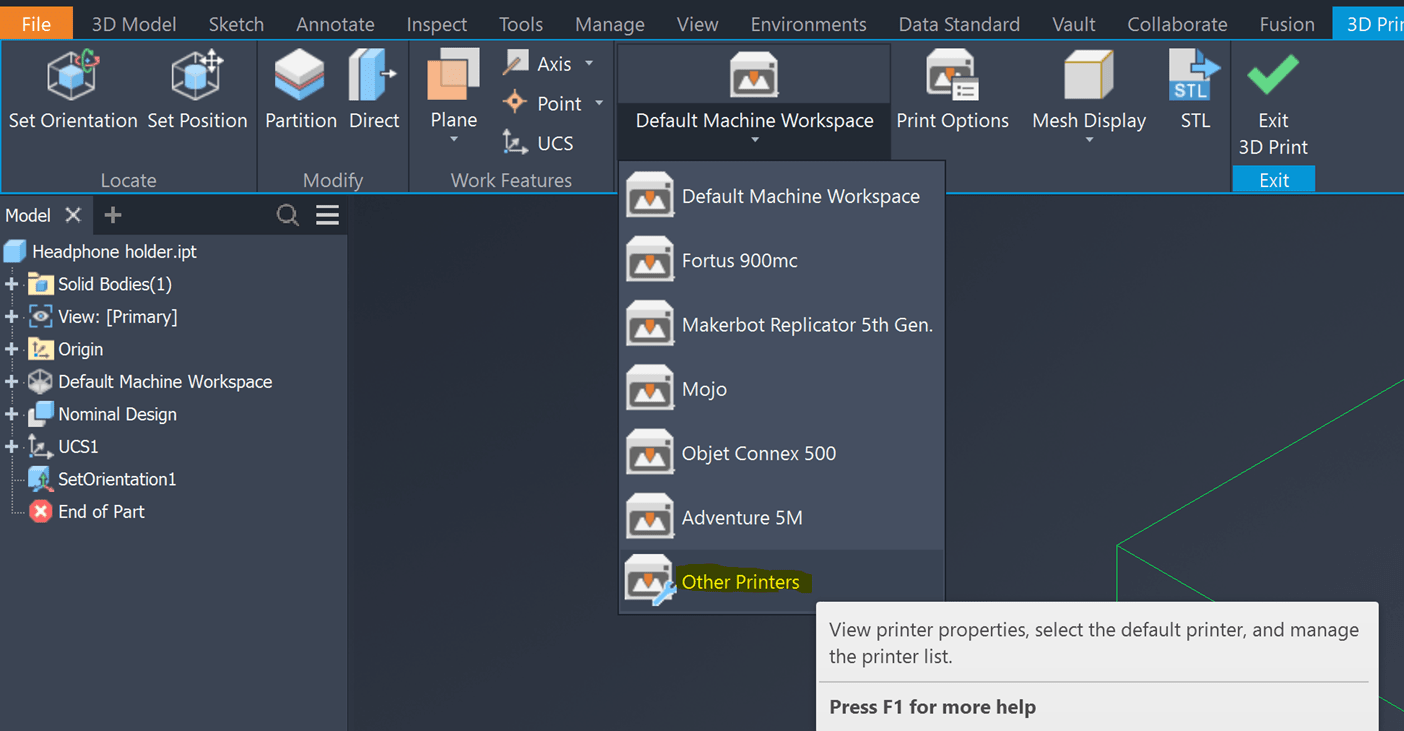Image resolution: width=1404 pixels, height=731 pixels.
Task: Click the Nominal Design icon
Action: (40, 414)
